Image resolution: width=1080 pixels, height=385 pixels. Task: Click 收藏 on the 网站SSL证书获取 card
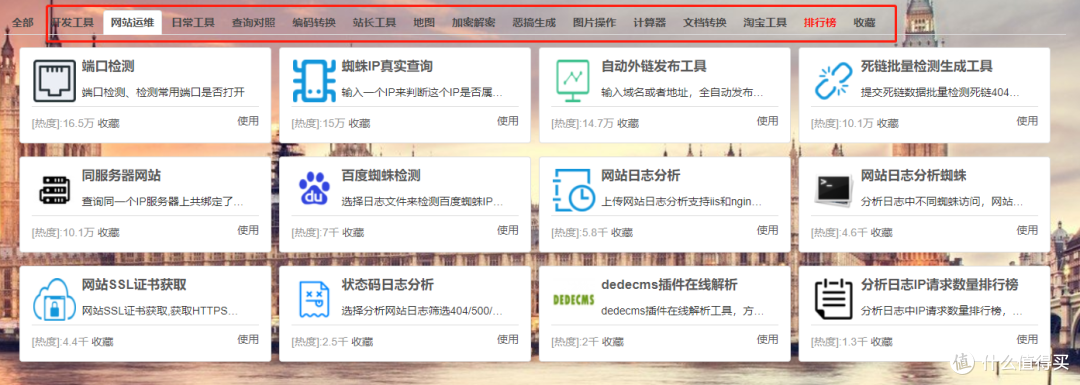103,342
